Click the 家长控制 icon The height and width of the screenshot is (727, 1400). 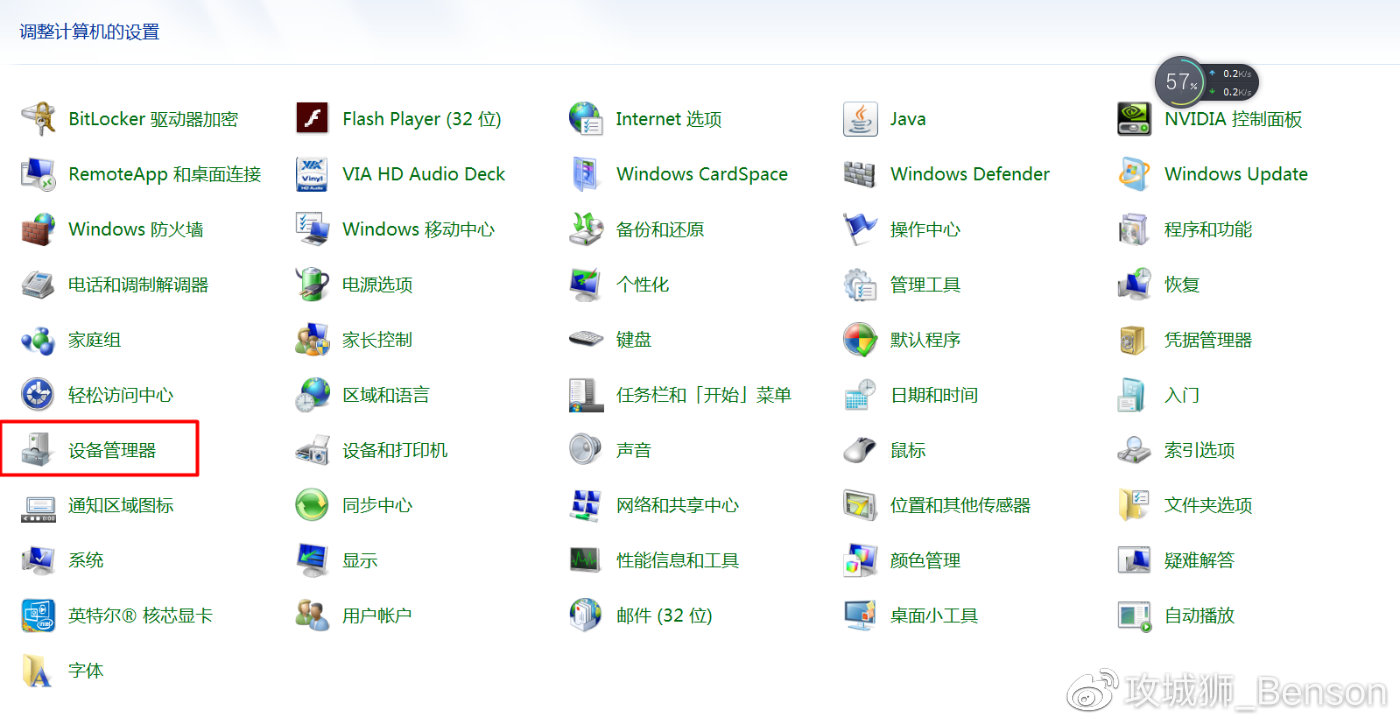coord(312,340)
